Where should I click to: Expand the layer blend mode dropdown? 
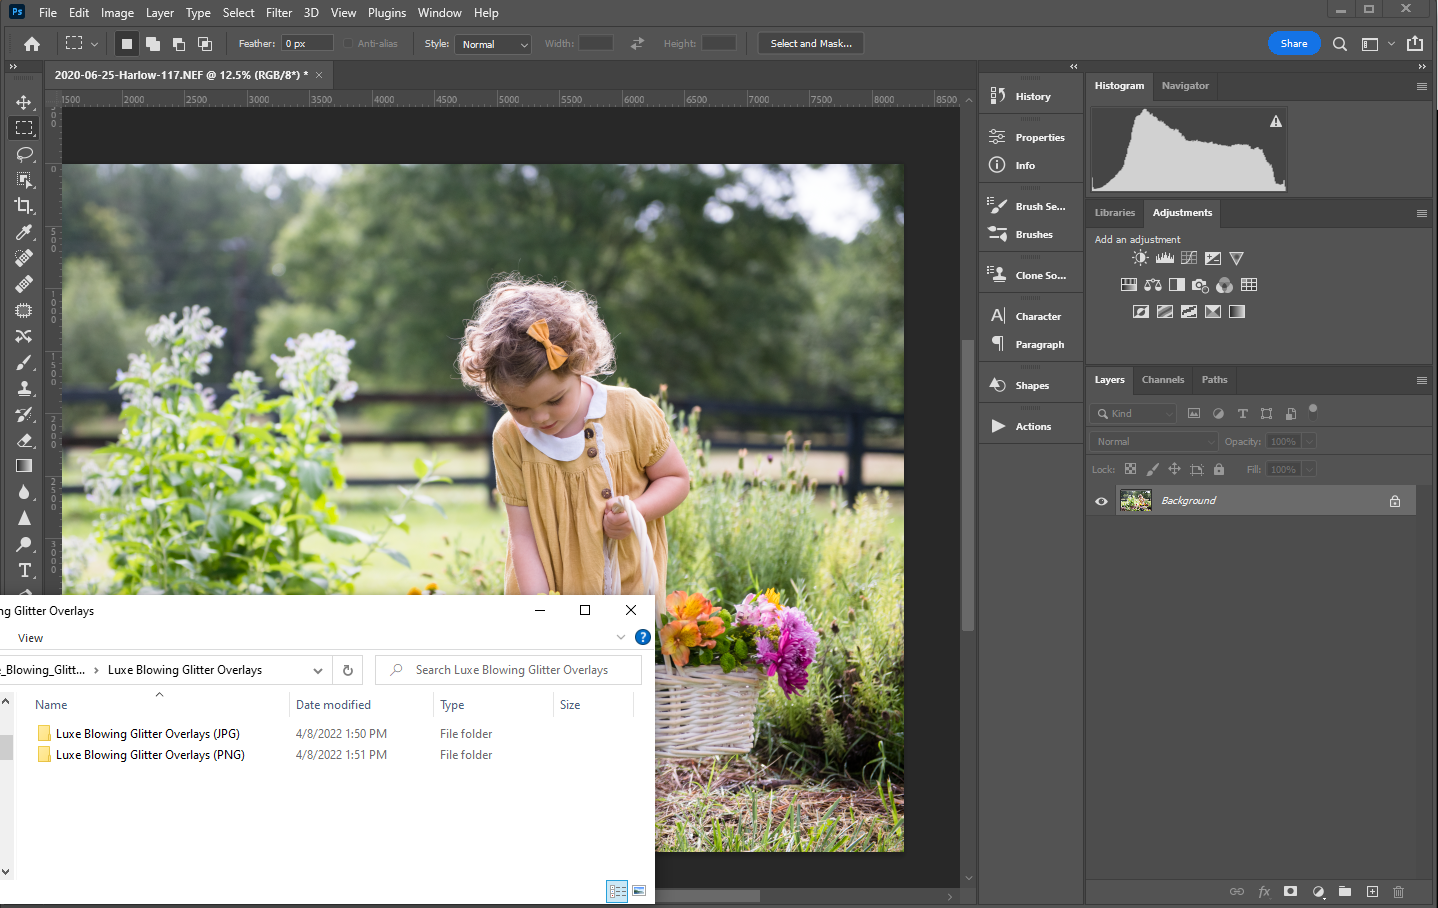coord(1154,441)
